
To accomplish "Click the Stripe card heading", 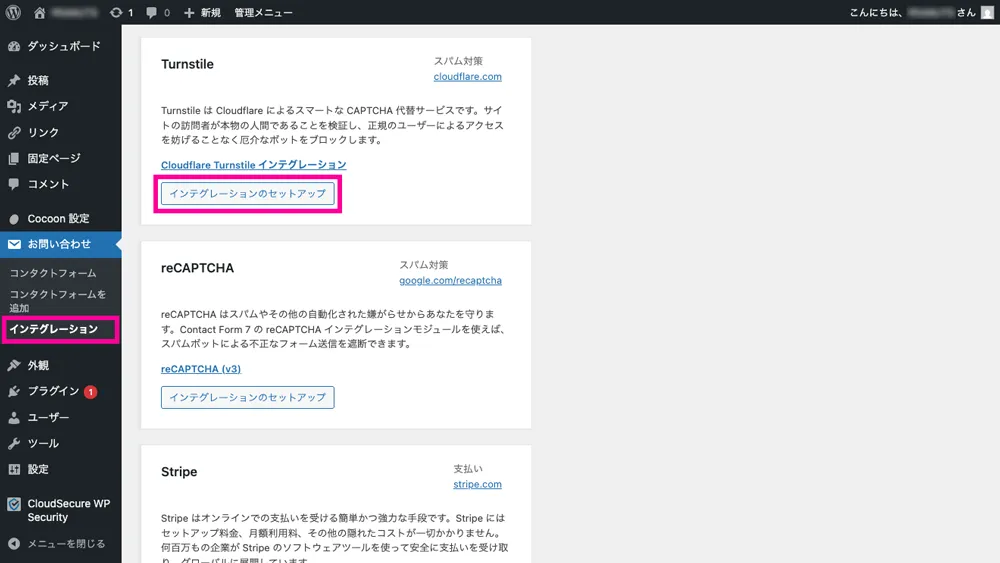I will coord(179,472).
